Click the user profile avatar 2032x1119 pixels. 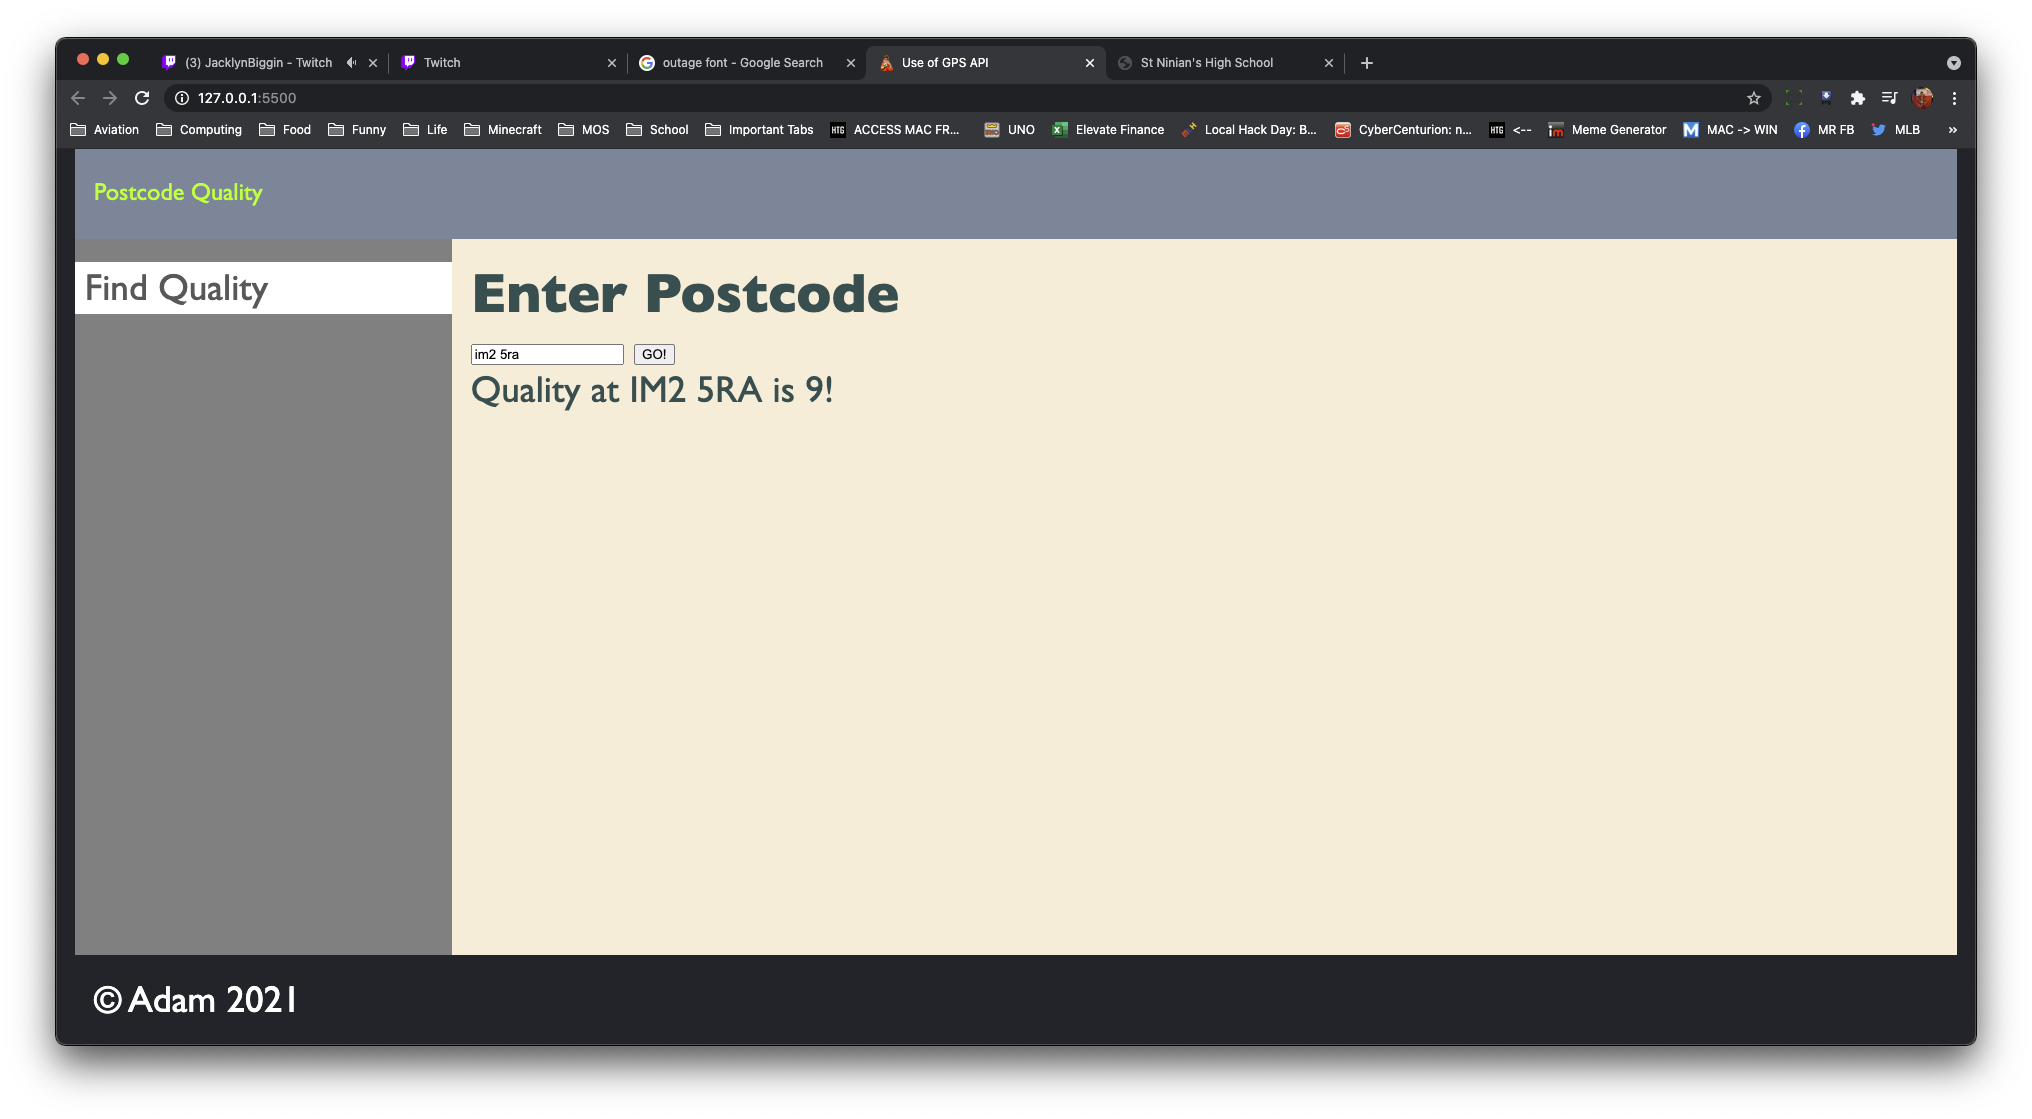tap(1922, 98)
